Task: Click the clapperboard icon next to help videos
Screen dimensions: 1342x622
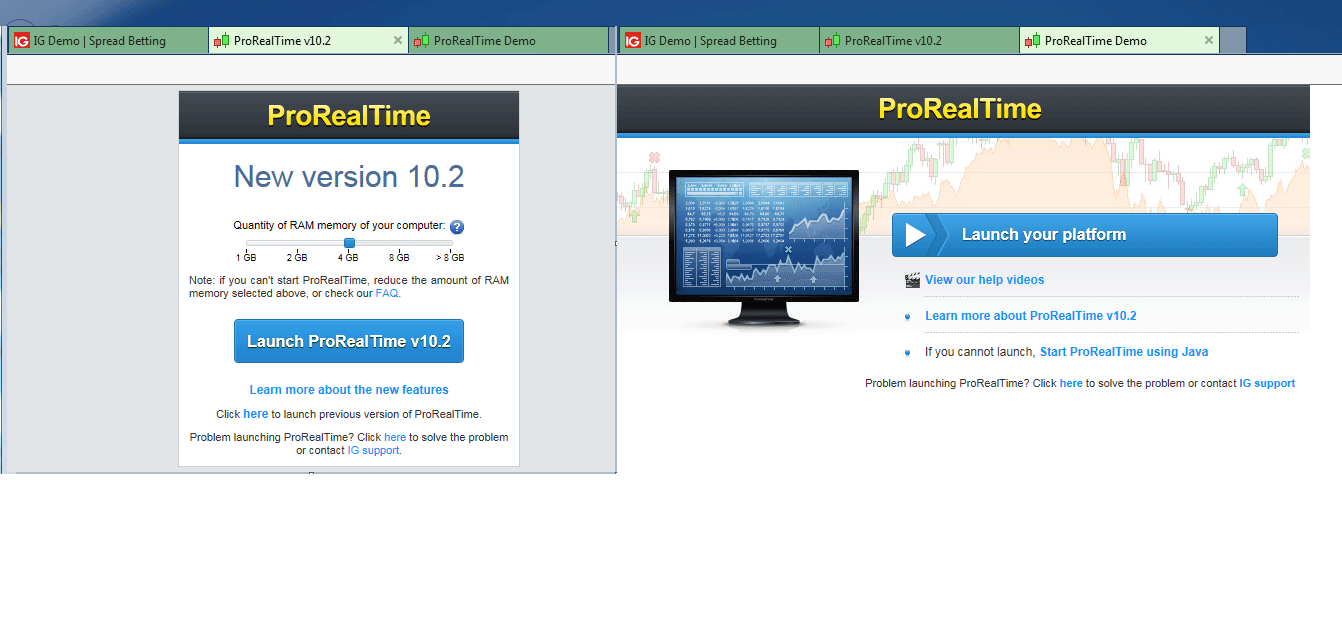Action: pos(912,280)
